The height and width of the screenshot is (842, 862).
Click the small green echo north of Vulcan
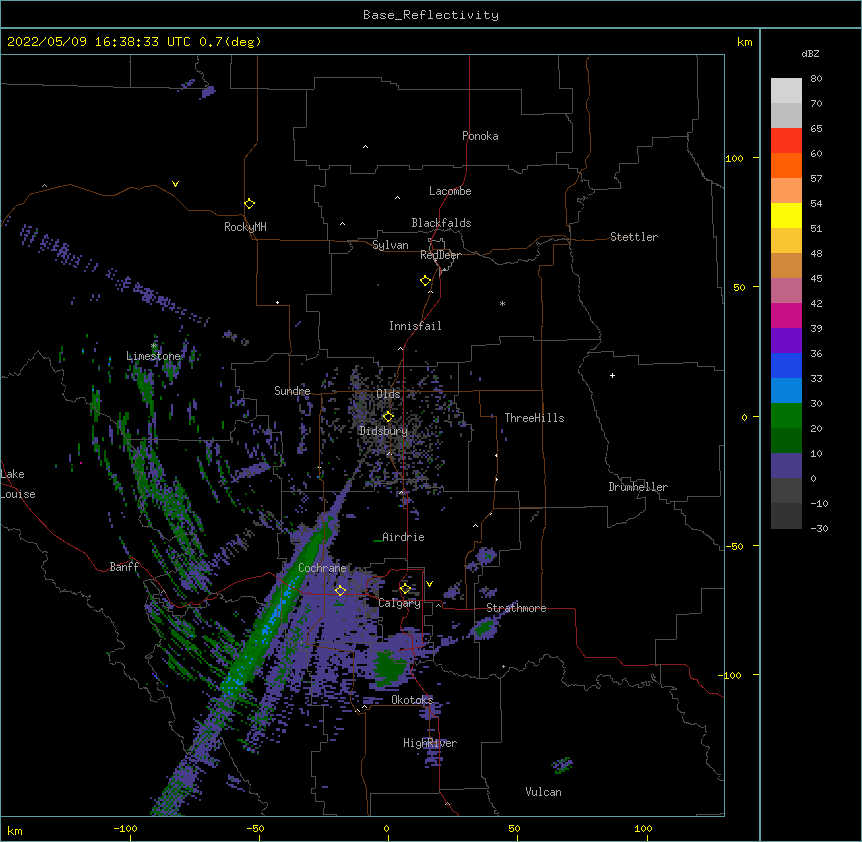pyautogui.click(x=562, y=765)
